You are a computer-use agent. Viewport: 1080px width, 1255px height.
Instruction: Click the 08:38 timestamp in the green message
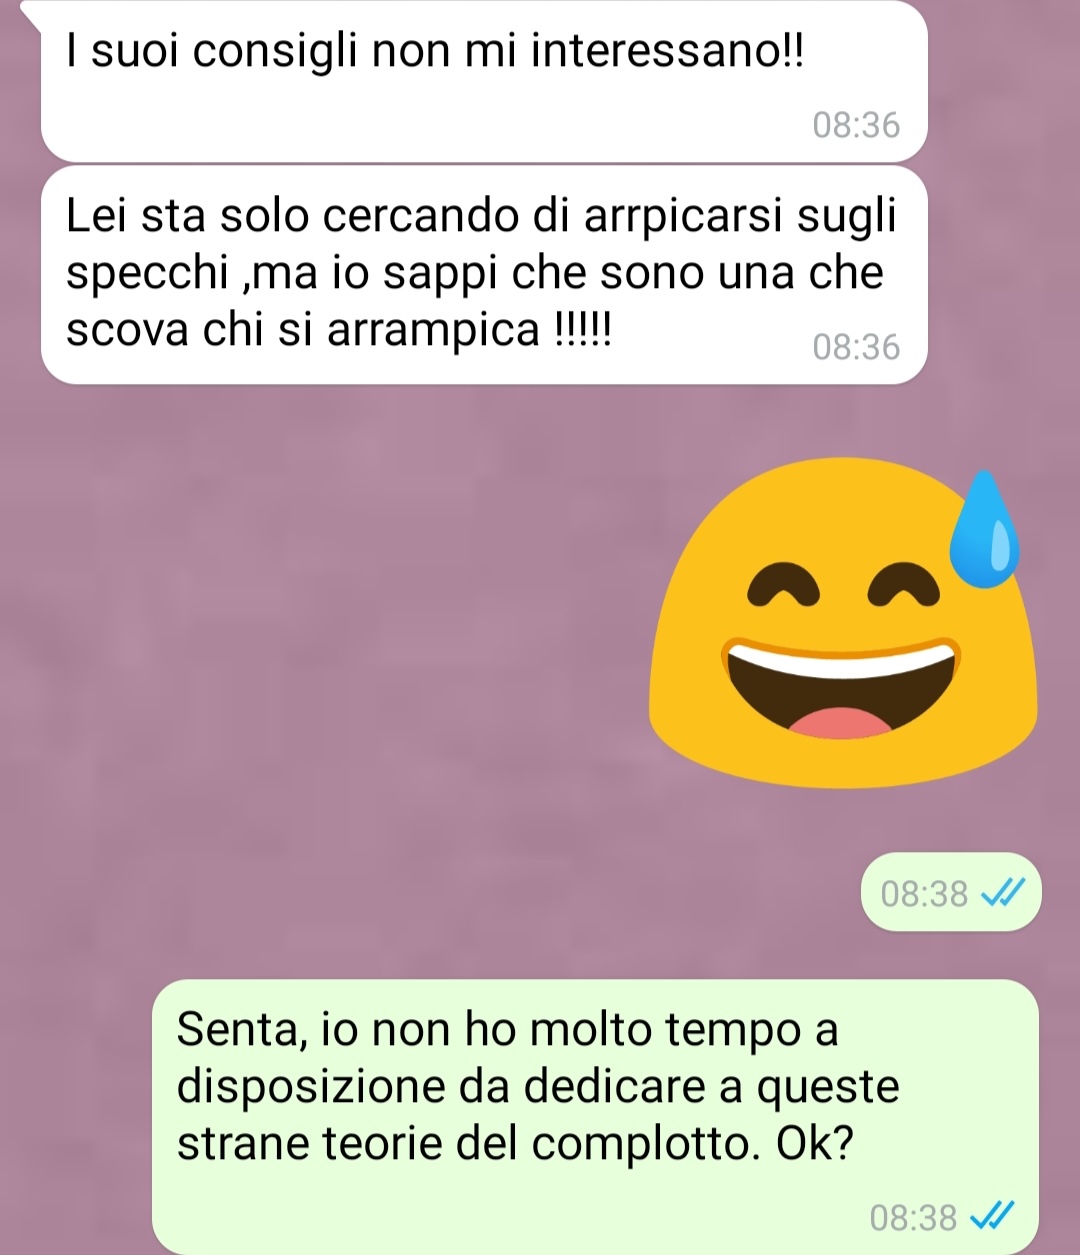[913, 1218]
